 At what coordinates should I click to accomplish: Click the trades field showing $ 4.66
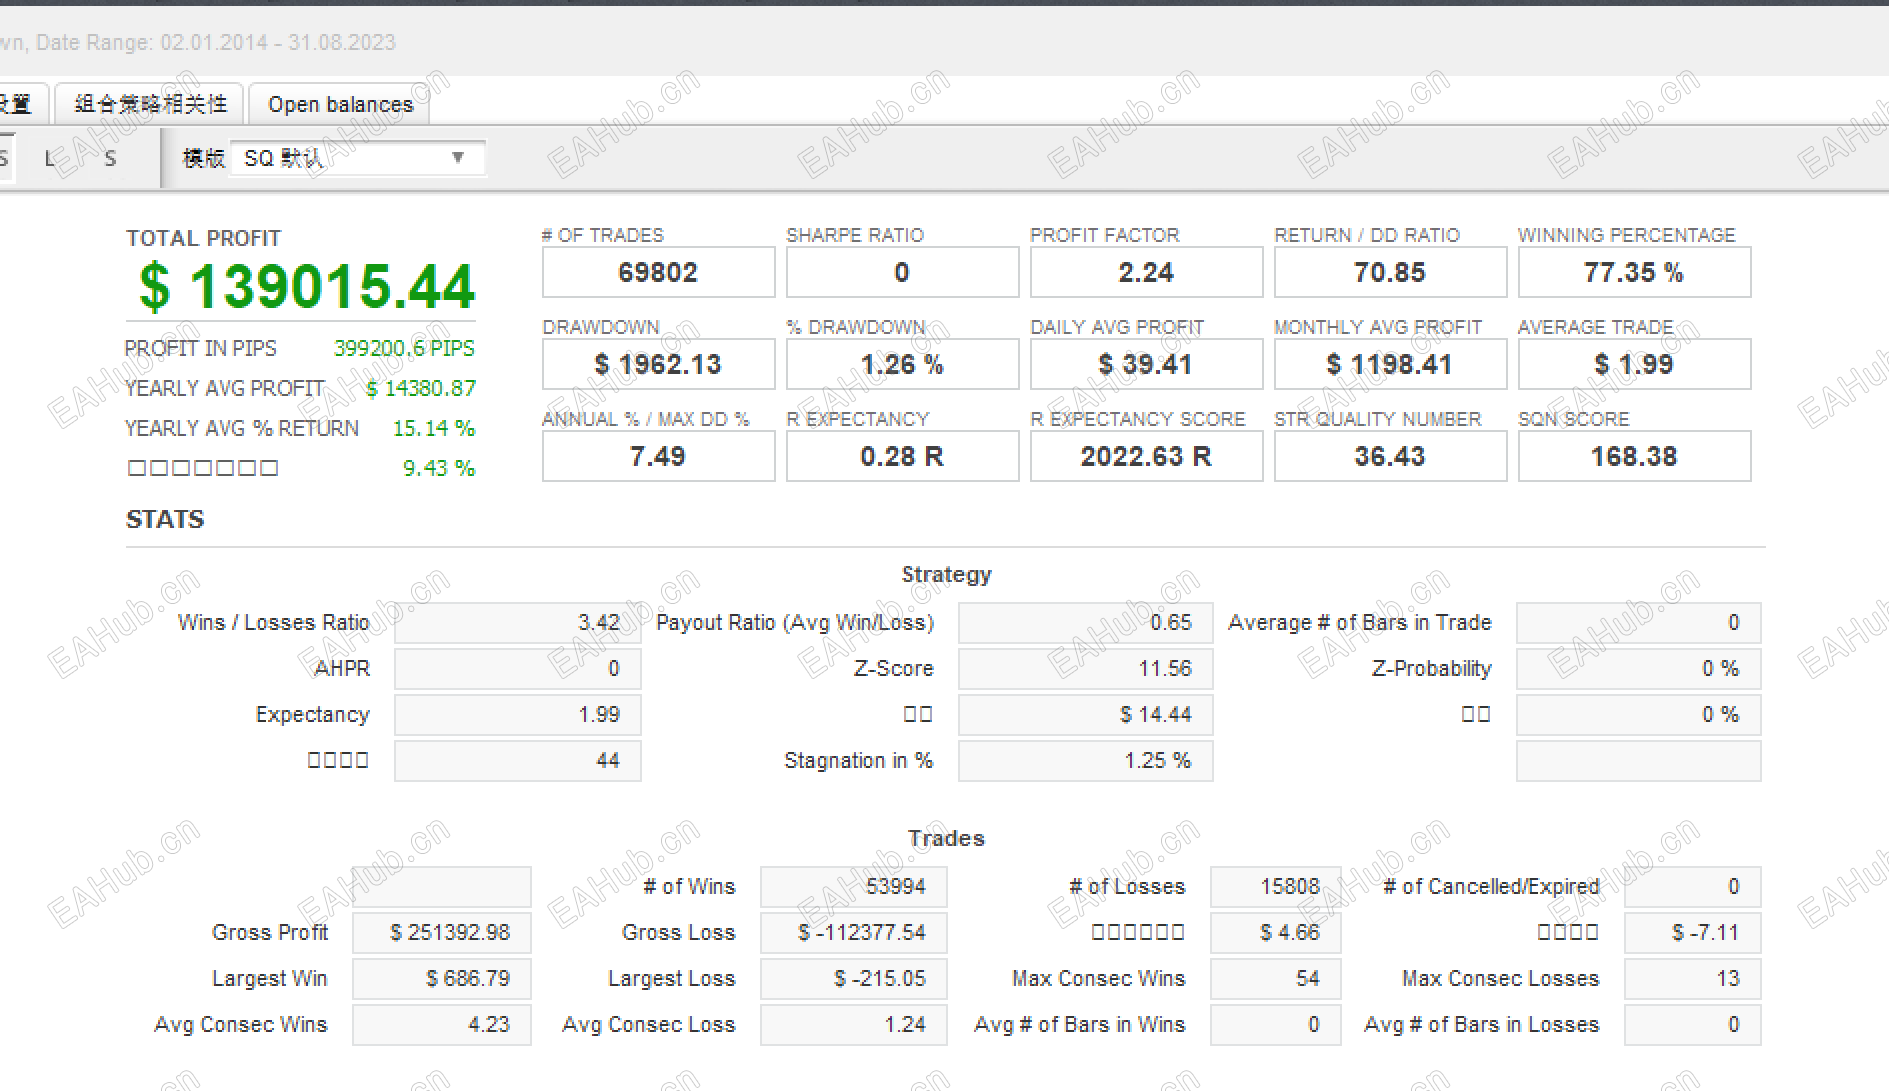1275,932
